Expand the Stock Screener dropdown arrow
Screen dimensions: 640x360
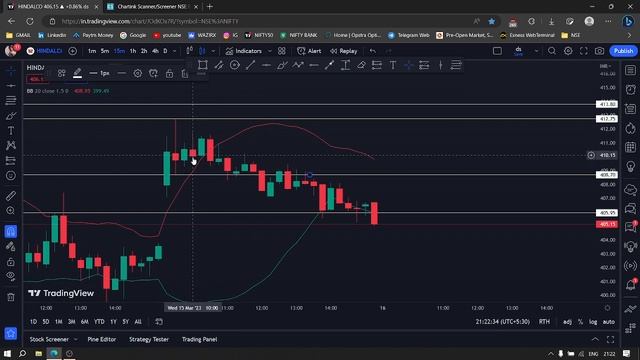tap(76, 339)
